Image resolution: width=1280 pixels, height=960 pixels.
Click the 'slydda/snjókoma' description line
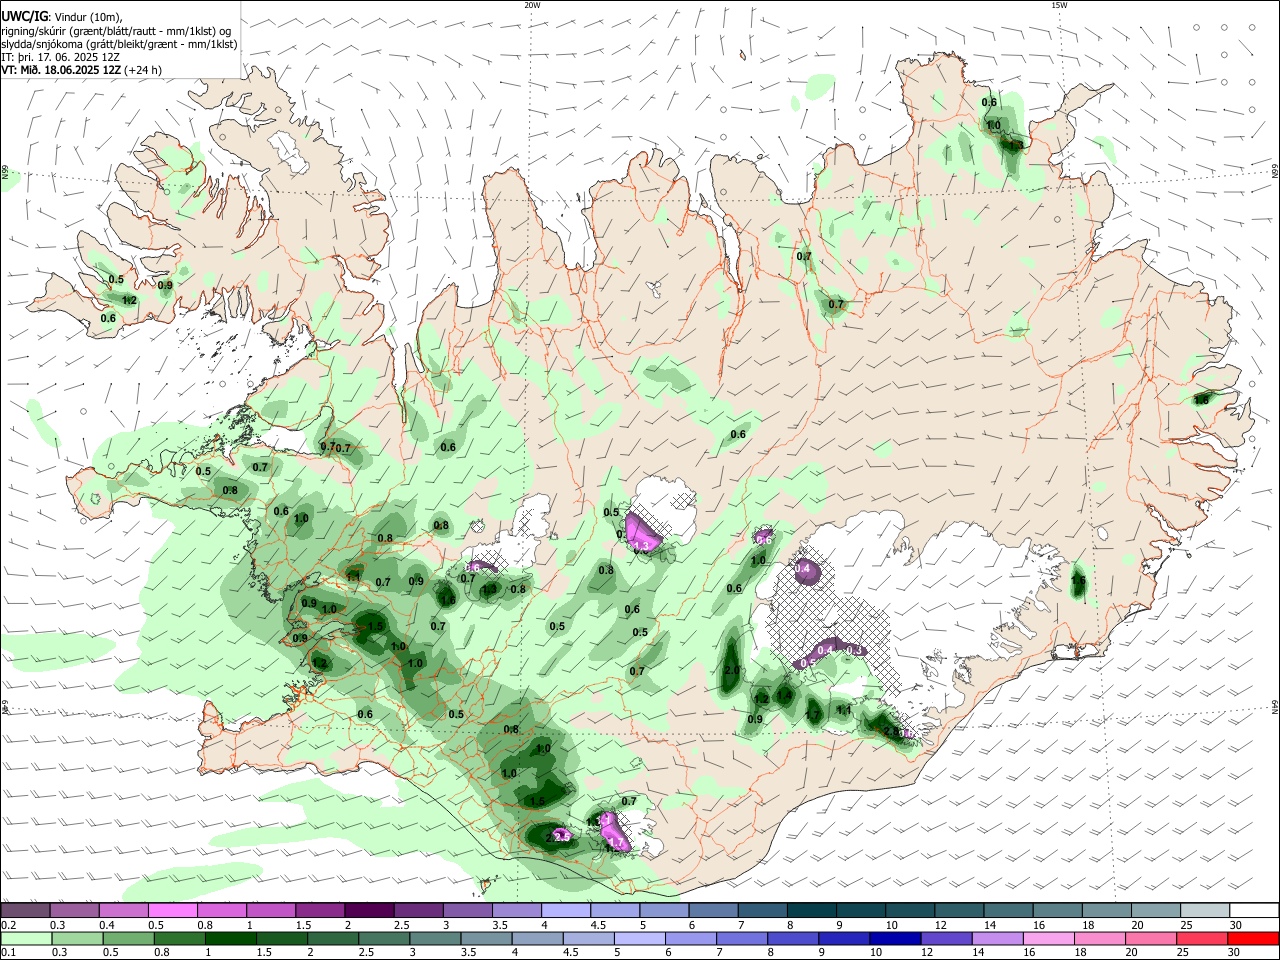(119, 44)
